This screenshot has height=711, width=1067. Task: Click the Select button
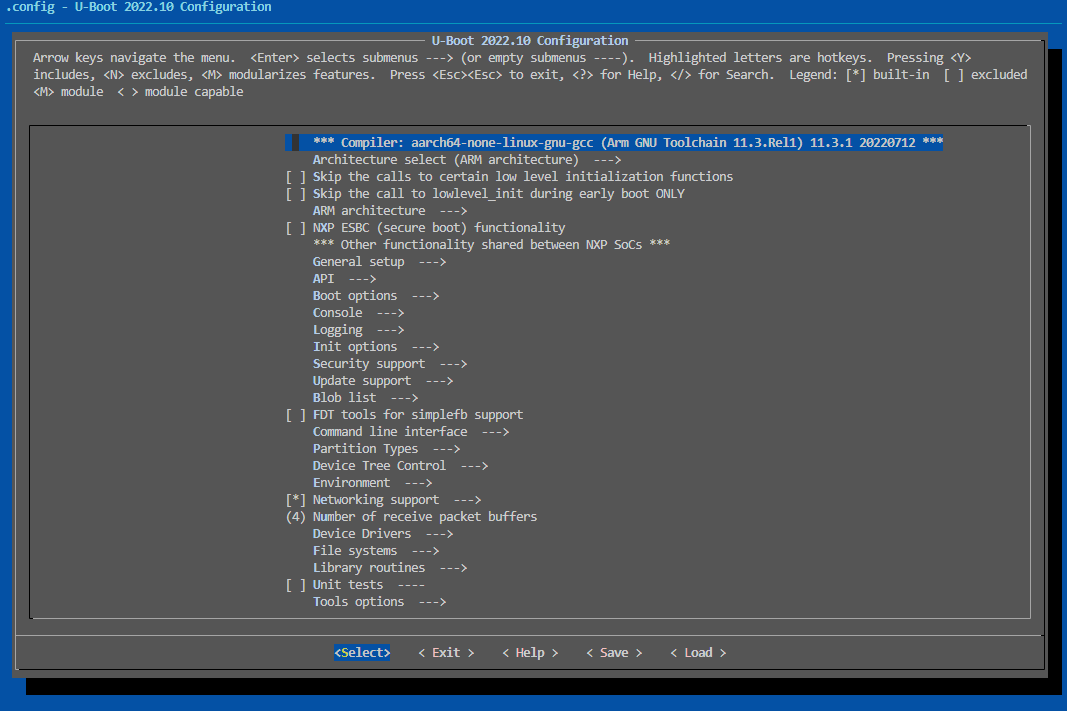pyautogui.click(x=362, y=652)
